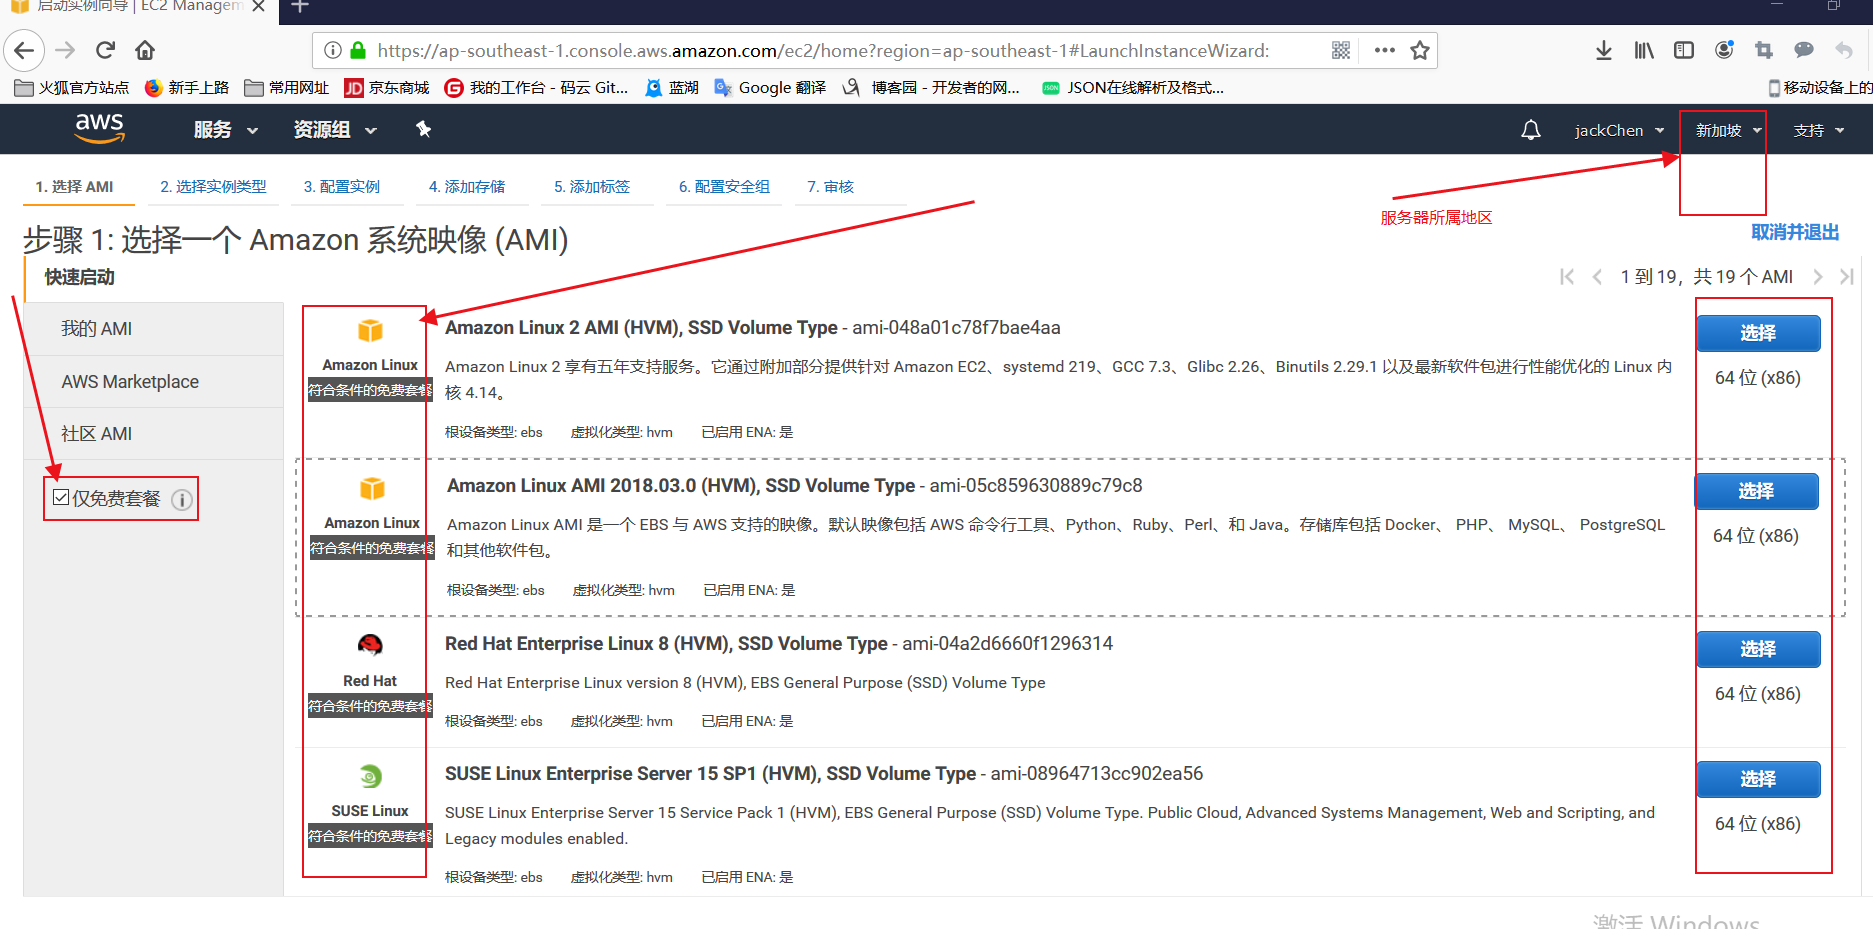Image resolution: width=1873 pixels, height=929 pixels.
Task: Expand the 资源组 dropdown menu
Action: coord(335,130)
